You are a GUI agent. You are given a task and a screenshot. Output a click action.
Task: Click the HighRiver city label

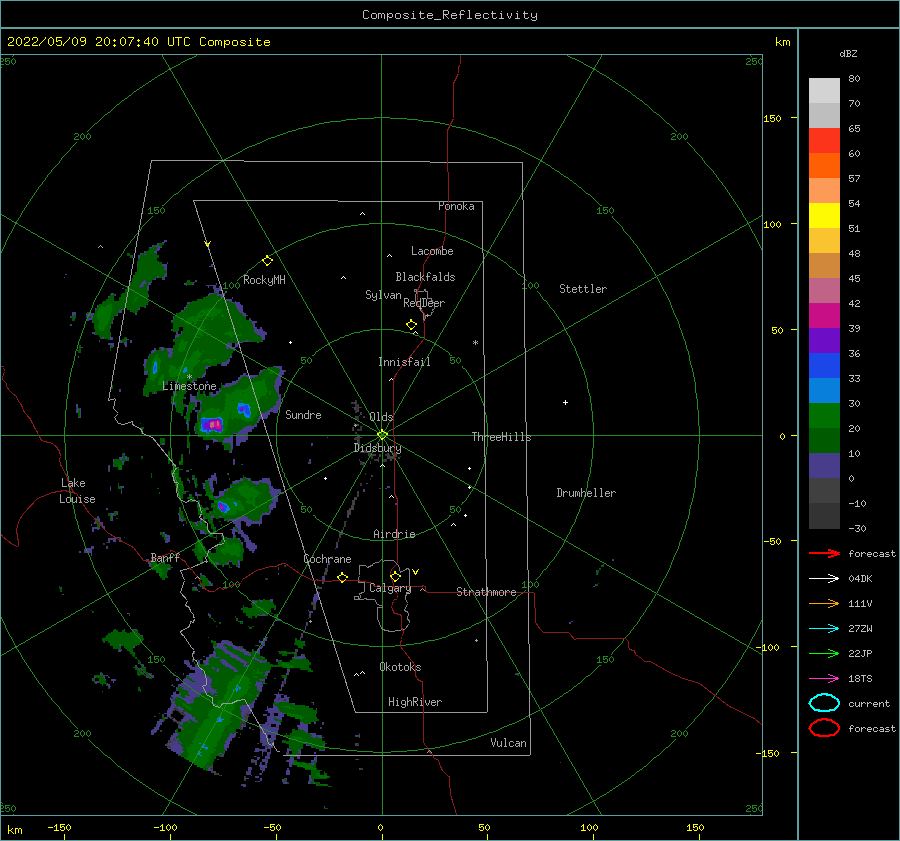(415, 702)
